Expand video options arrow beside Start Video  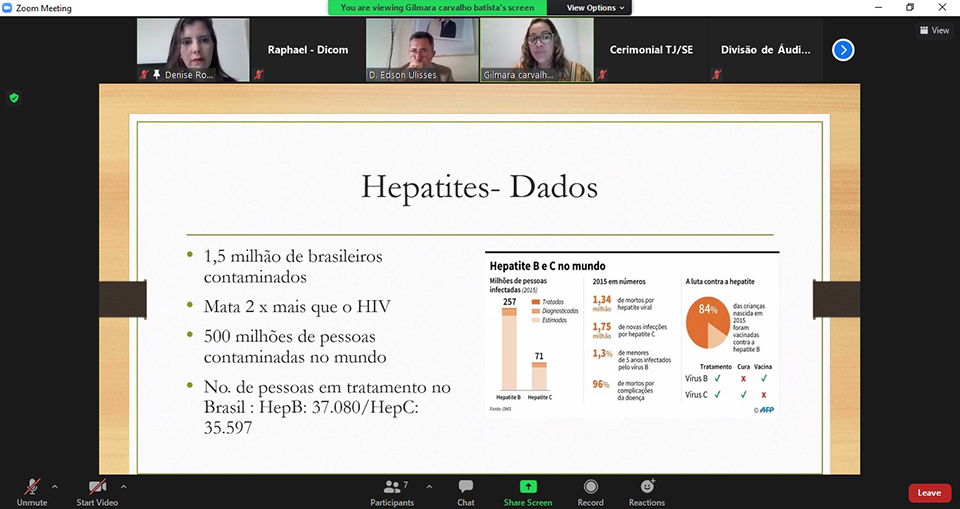click(x=123, y=487)
